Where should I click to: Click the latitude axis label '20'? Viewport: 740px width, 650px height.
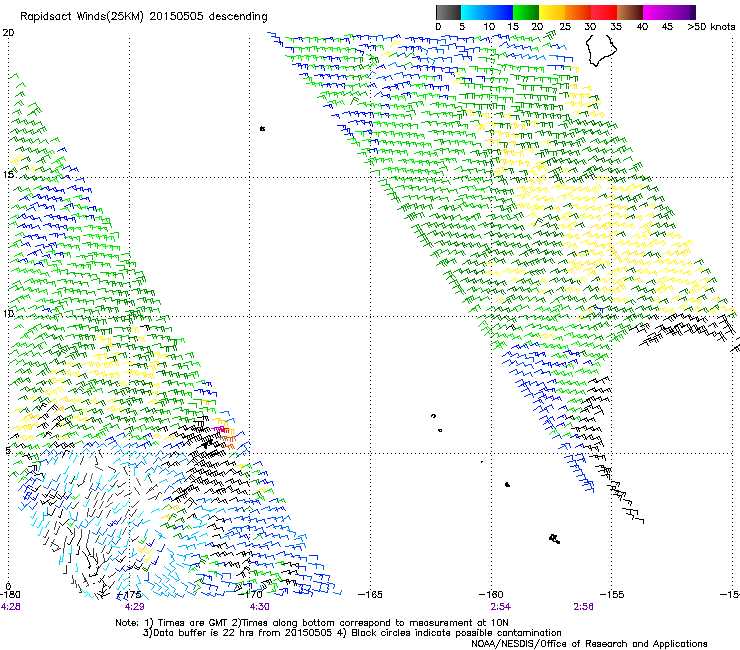(8, 33)
